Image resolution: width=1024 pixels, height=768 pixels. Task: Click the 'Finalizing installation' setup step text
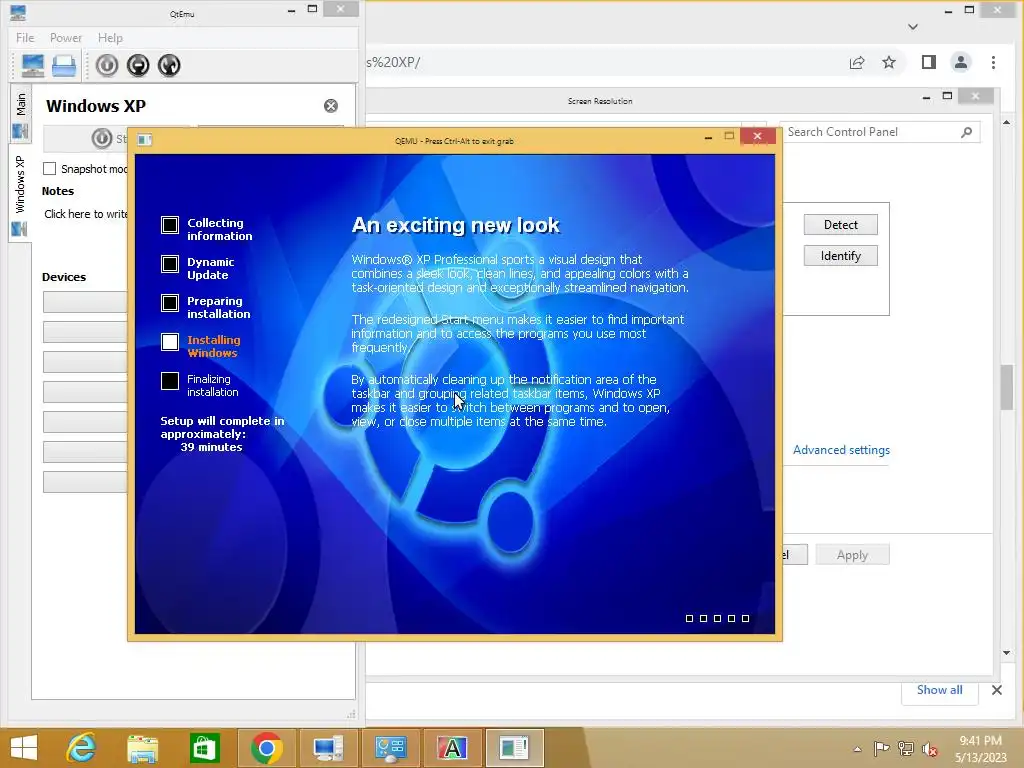(212, 385)
